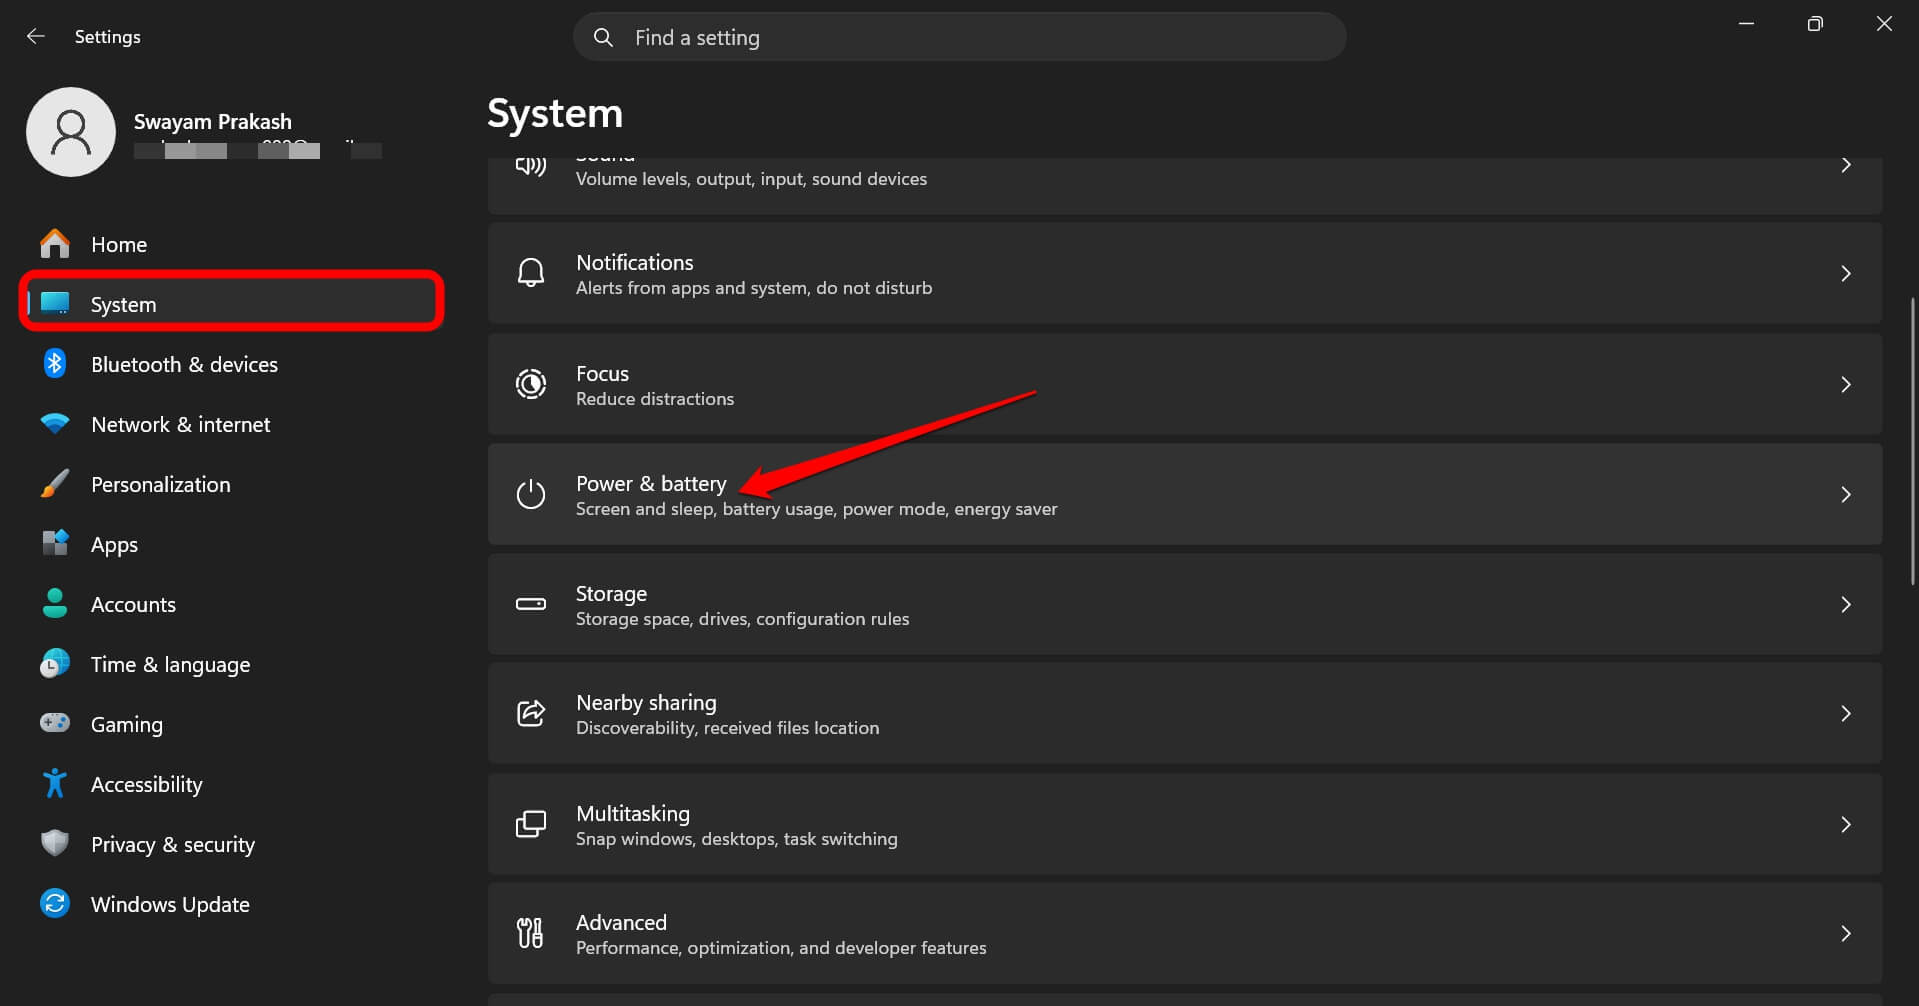This screenshot has height=1006, width=1919.
Task: Click the Sound speaker icon
Action: (531, 166)
